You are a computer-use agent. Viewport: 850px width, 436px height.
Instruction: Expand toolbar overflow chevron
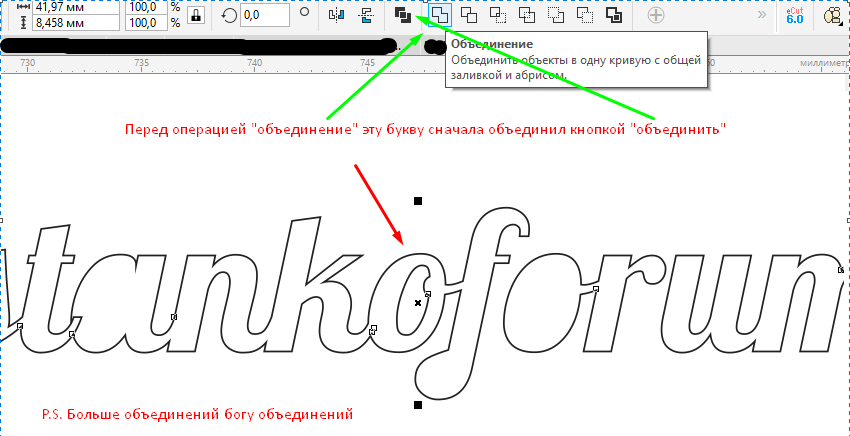click(764, 15)
